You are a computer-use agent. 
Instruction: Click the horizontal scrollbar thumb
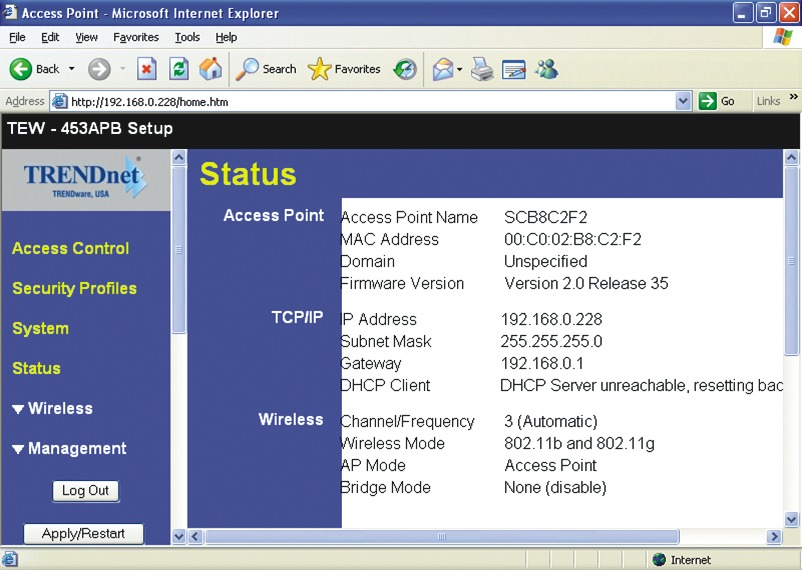pos(441,536)
